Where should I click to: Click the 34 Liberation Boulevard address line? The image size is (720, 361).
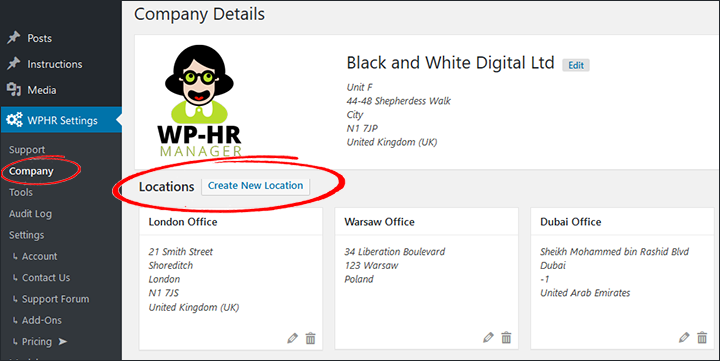(x=394, y=252)
